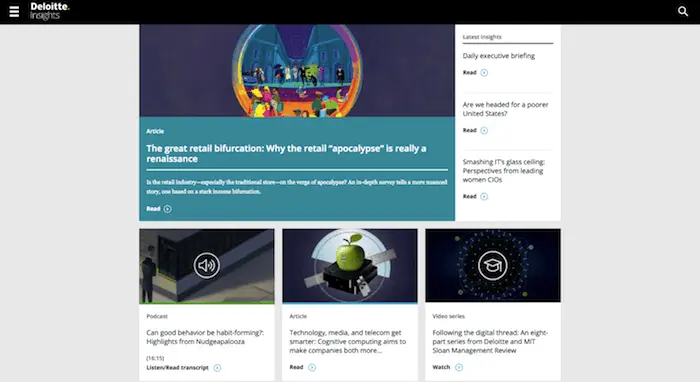The width and height of the screenshot is (700, 382).
Task: Click arrow icon under poorer United States article
Action: pyautogui.click(x=484, y=130)
